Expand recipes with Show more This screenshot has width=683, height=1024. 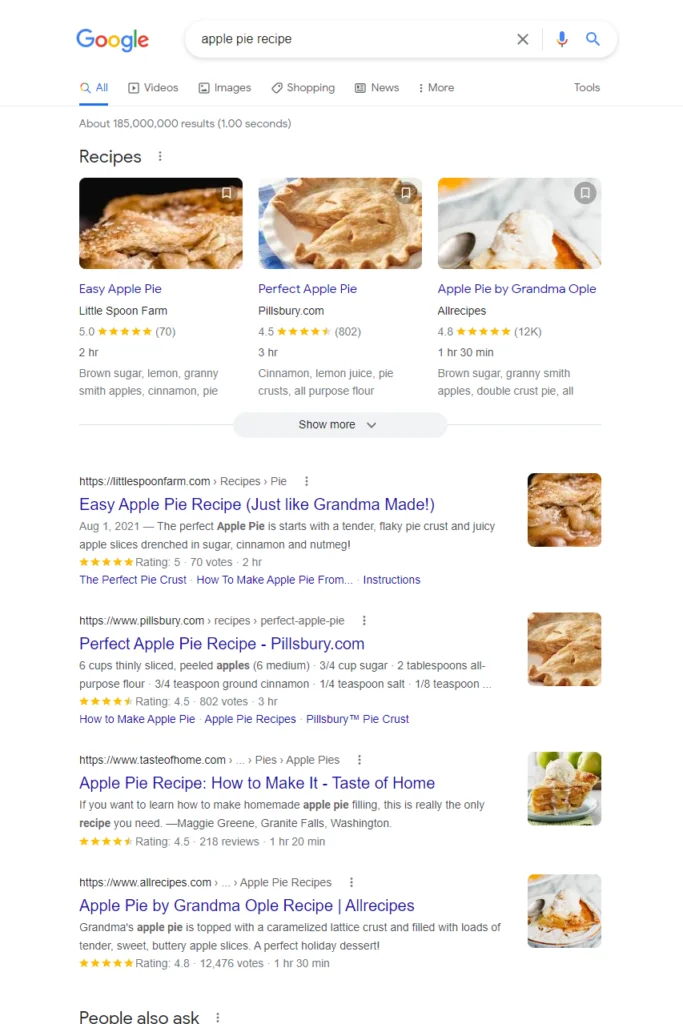tap(339, 425)
